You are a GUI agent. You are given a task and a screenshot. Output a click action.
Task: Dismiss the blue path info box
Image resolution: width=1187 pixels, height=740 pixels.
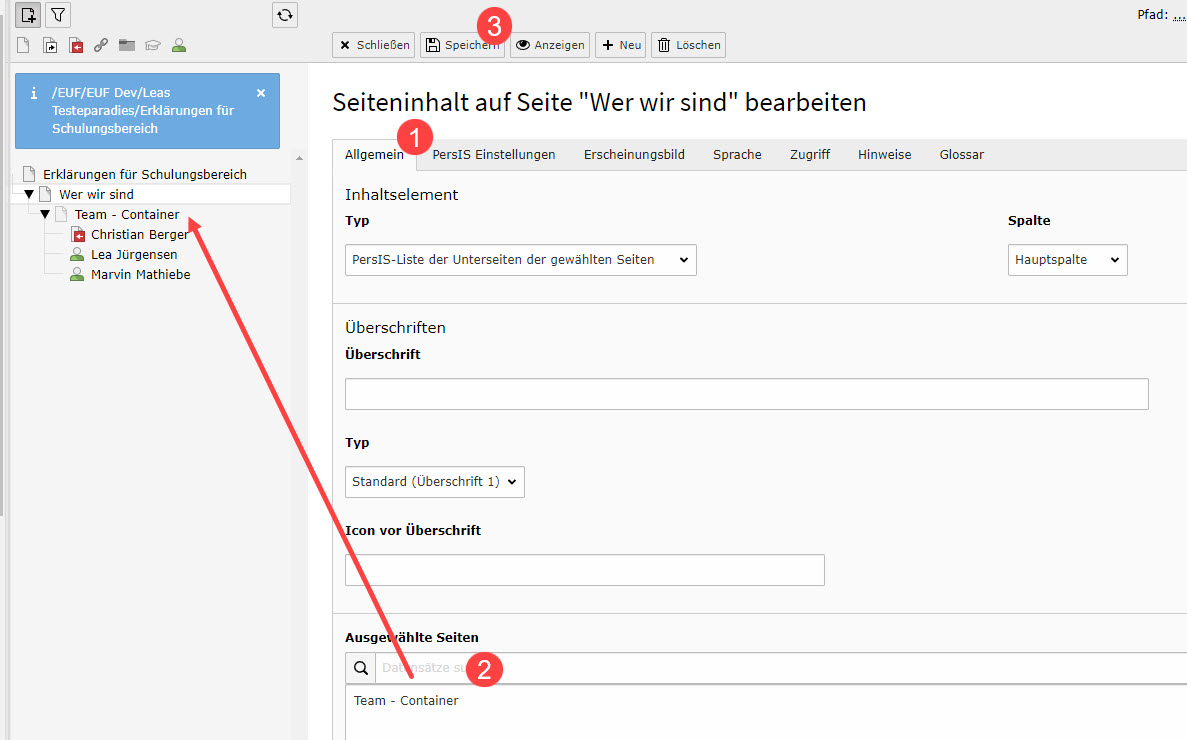click(261, 93)
